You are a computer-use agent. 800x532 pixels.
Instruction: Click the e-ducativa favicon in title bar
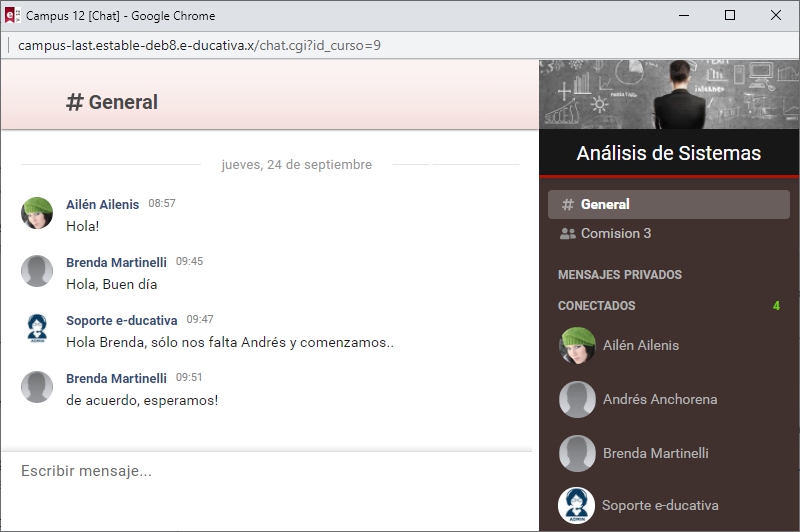click(12, 15)
